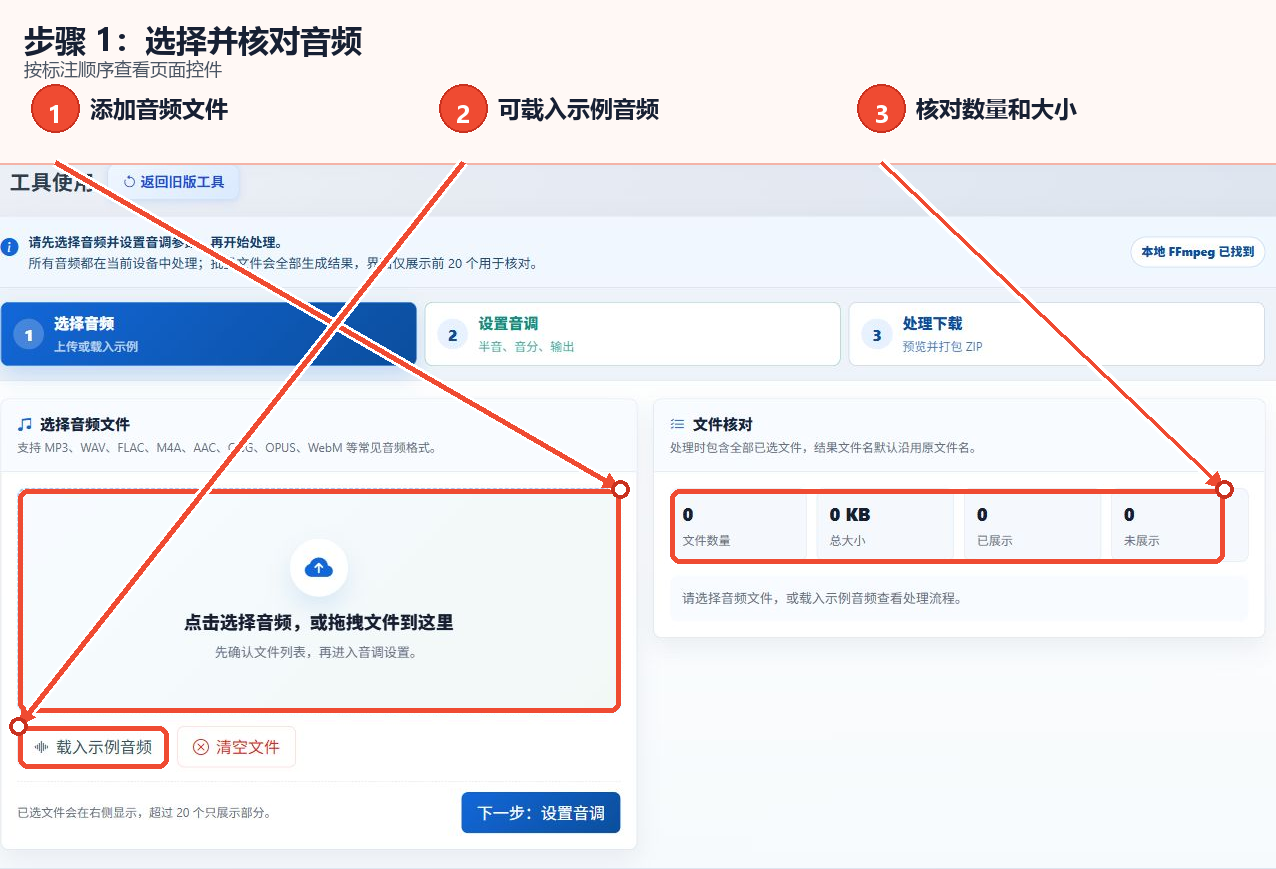Click the cloud upload icon

coord(318,568)
